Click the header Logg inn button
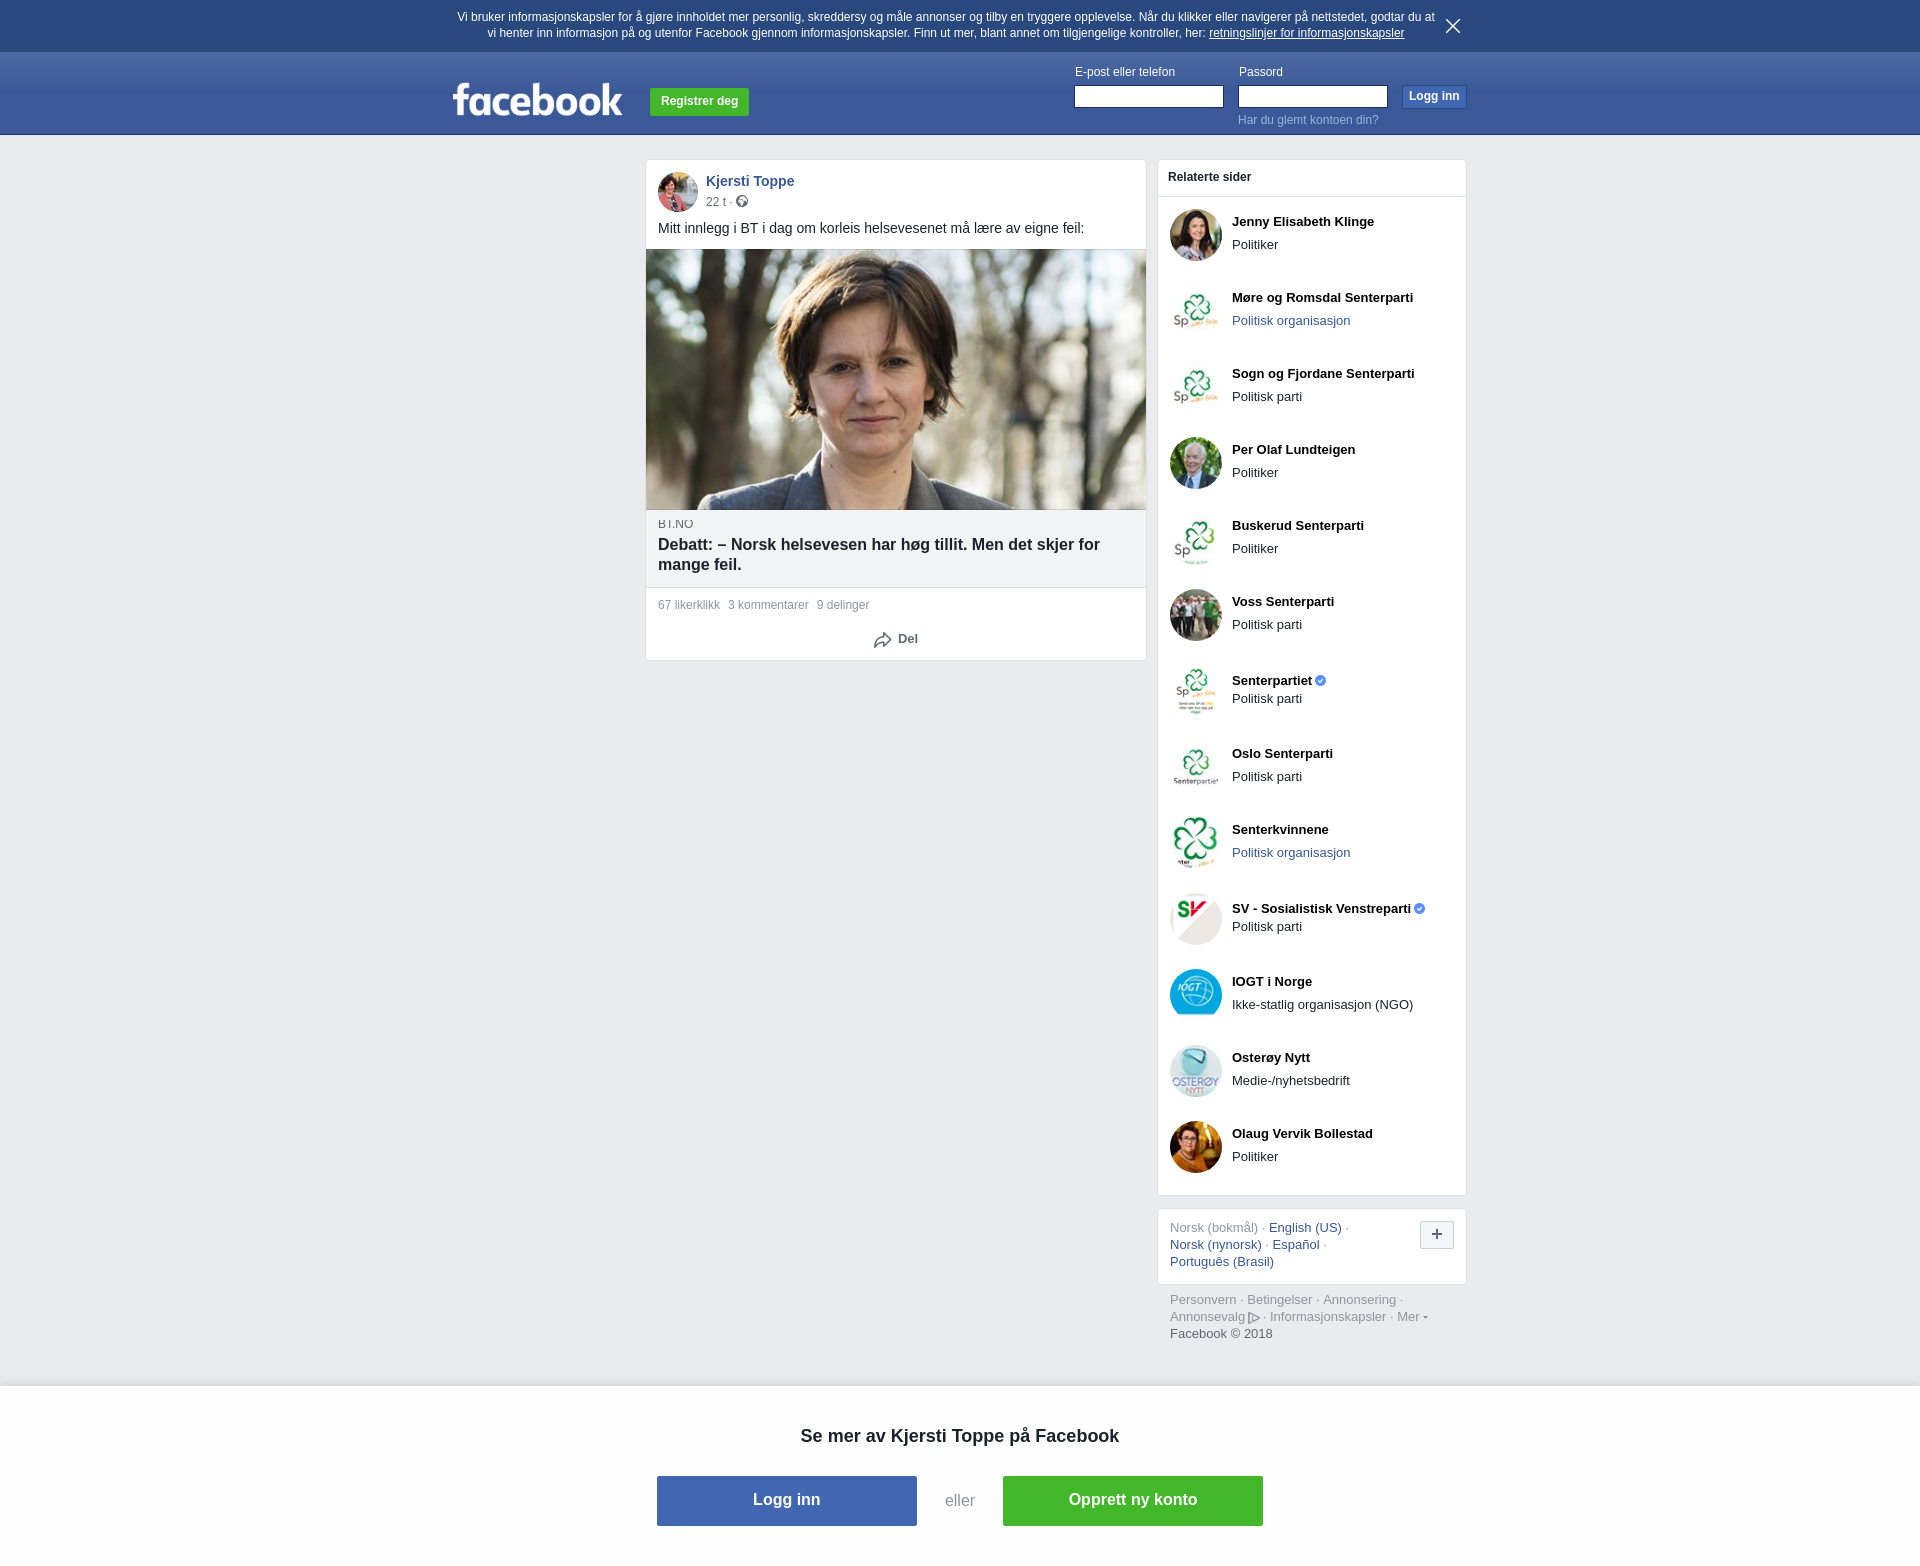The width and height of the screenshot is (1920, 1566). 1434,96
